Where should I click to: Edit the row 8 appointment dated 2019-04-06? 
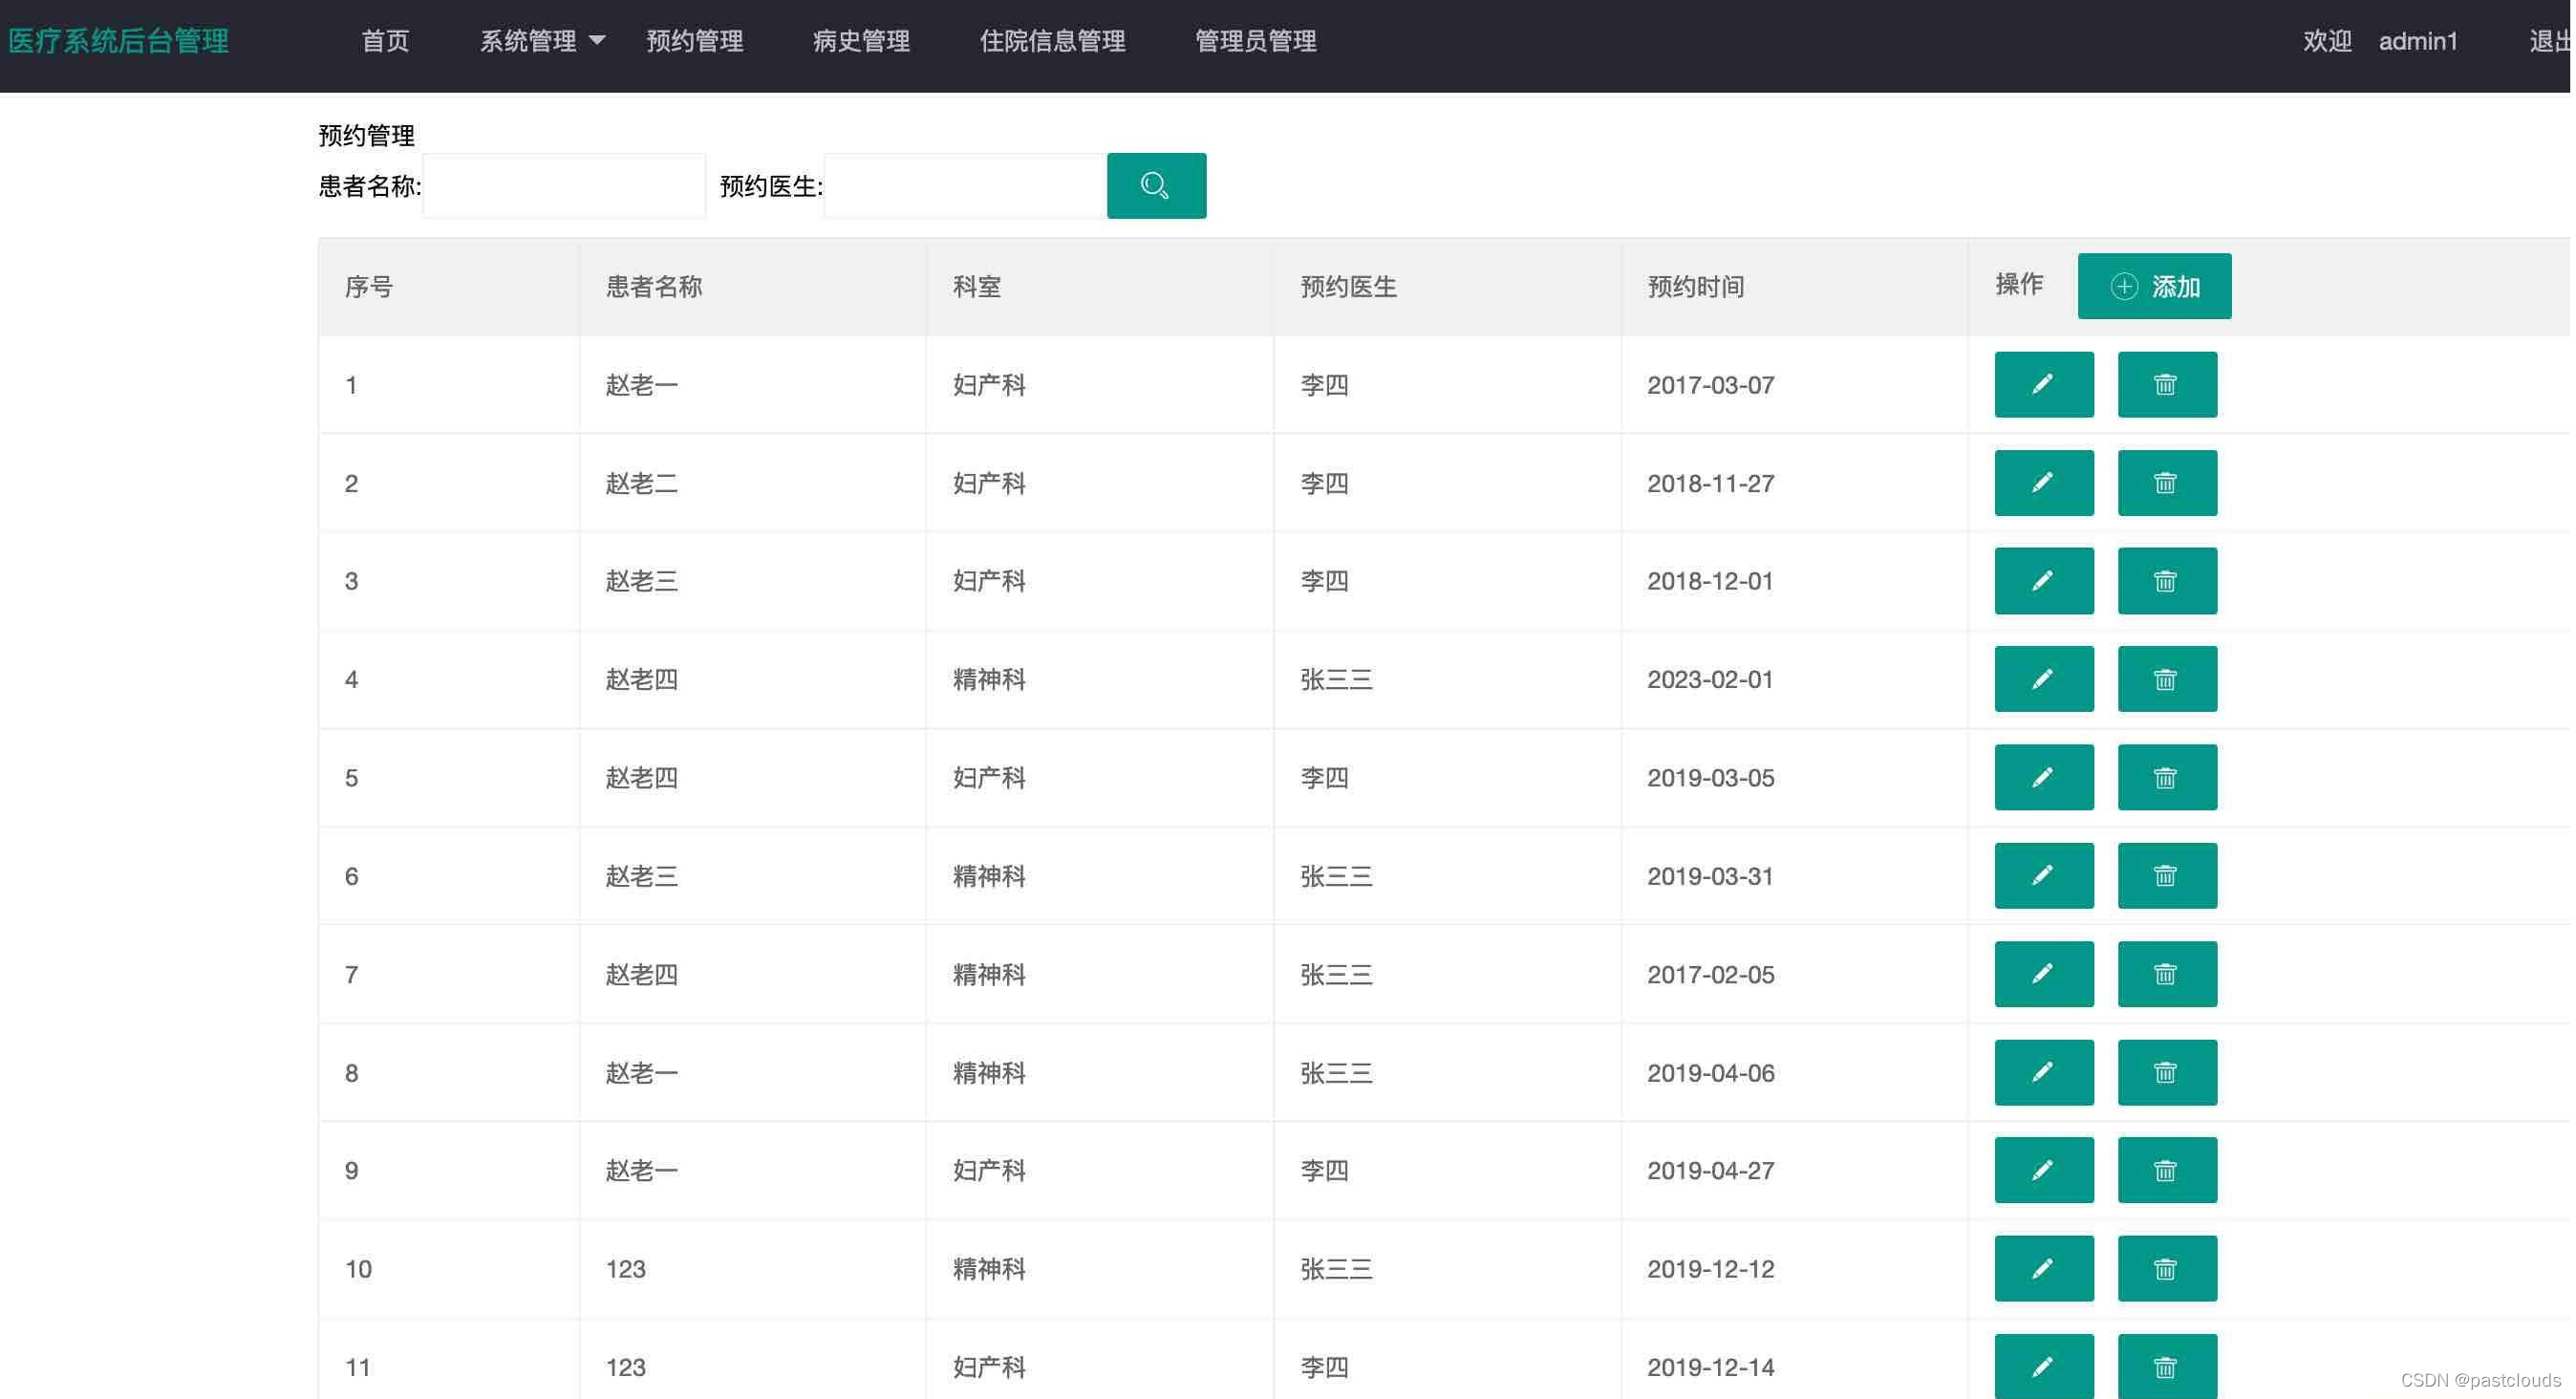coord(2043,1072)
